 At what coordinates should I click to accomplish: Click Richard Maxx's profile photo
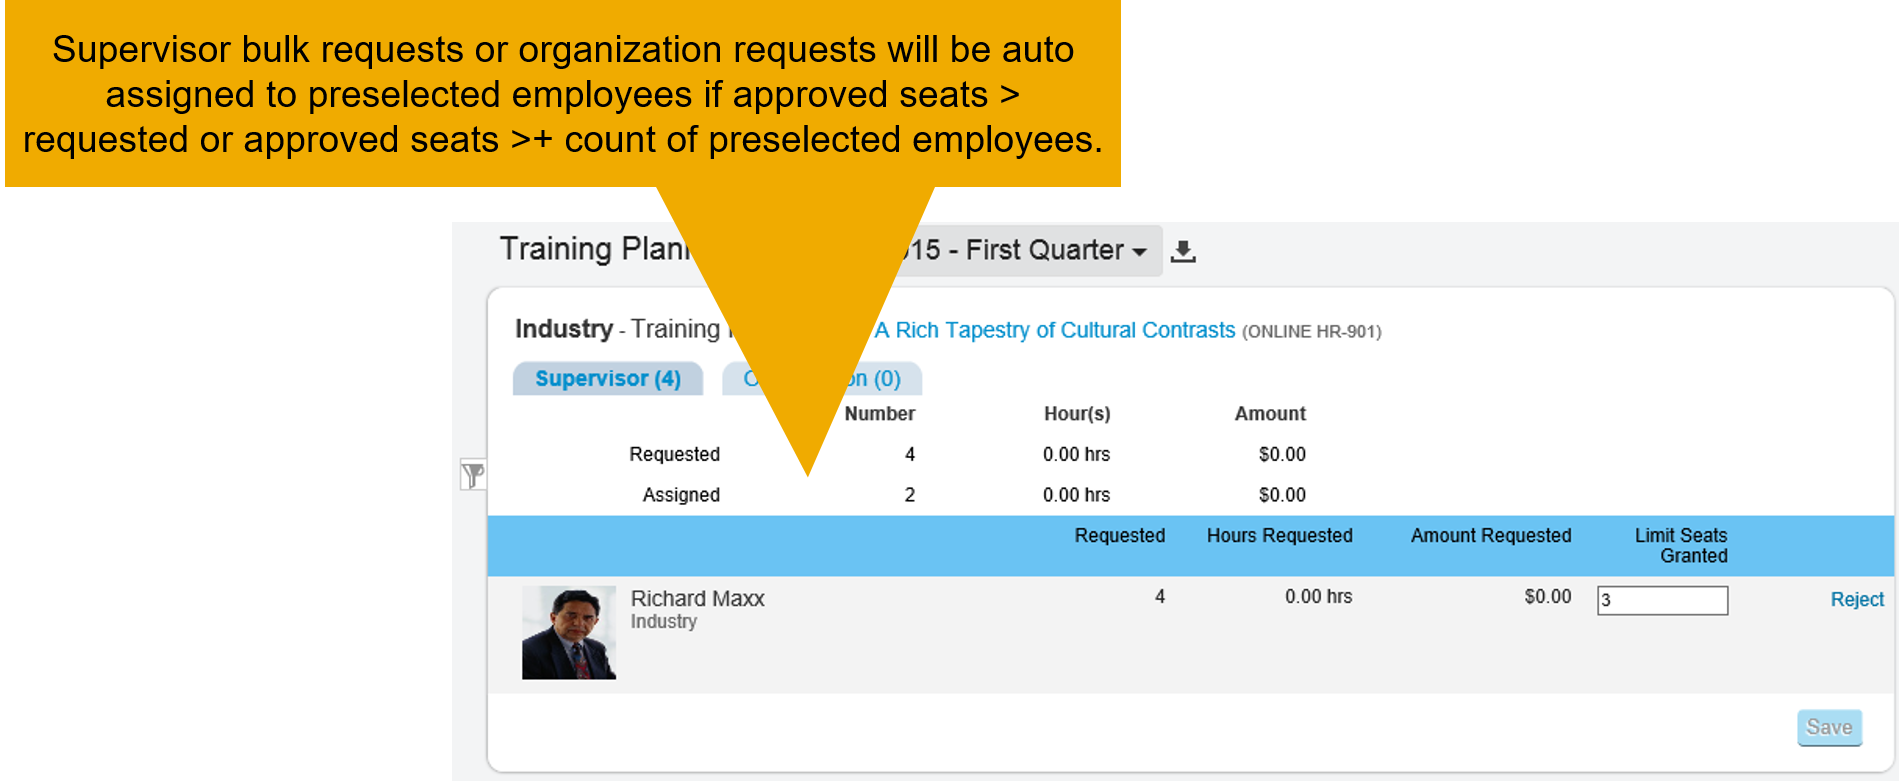569,633
